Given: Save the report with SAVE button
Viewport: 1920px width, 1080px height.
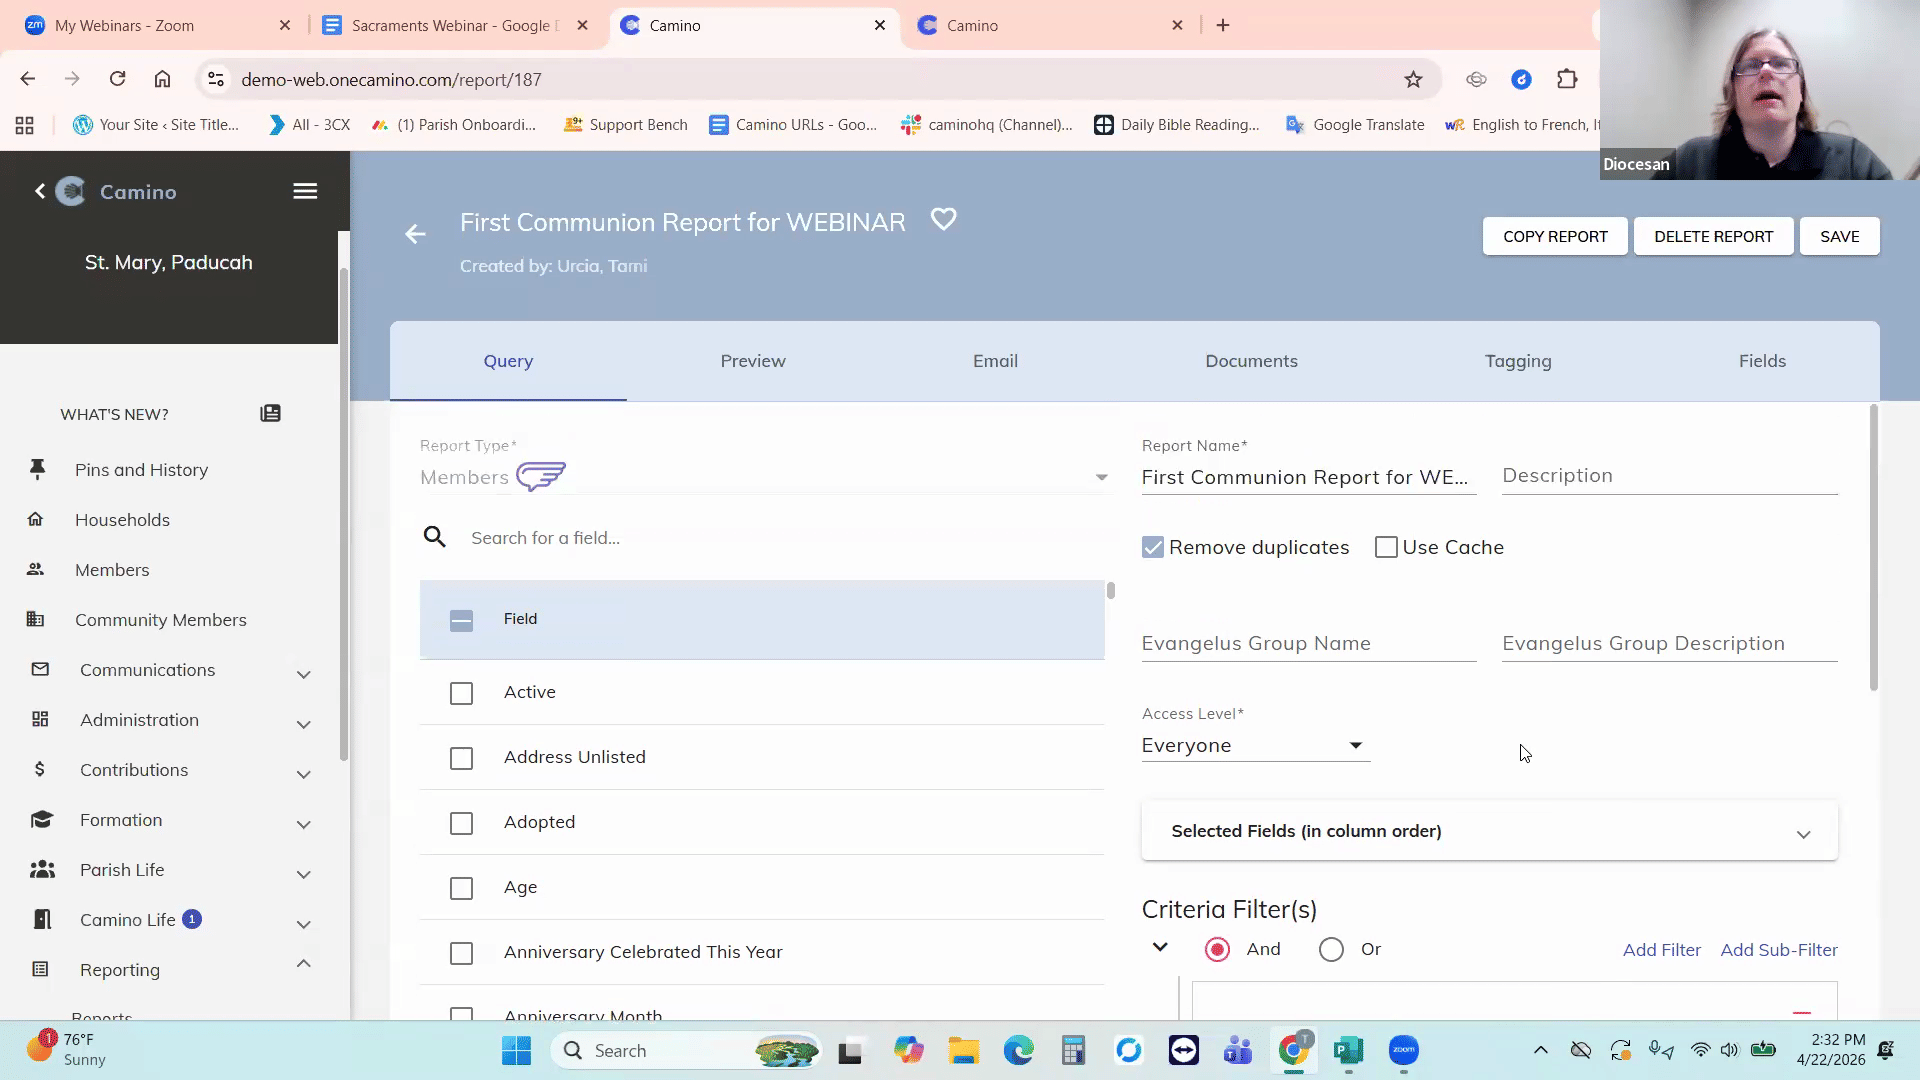Looking at the screenshot, I should [1839, 236].
